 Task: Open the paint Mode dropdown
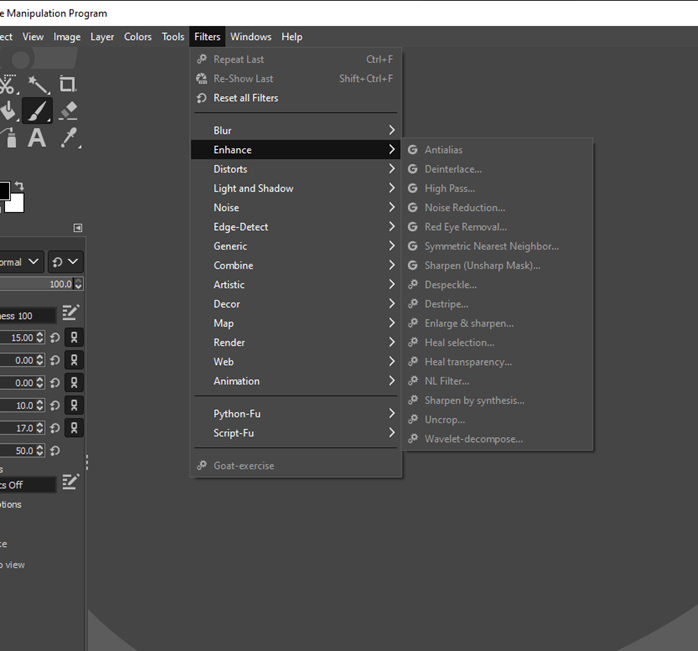pos(20,262)
